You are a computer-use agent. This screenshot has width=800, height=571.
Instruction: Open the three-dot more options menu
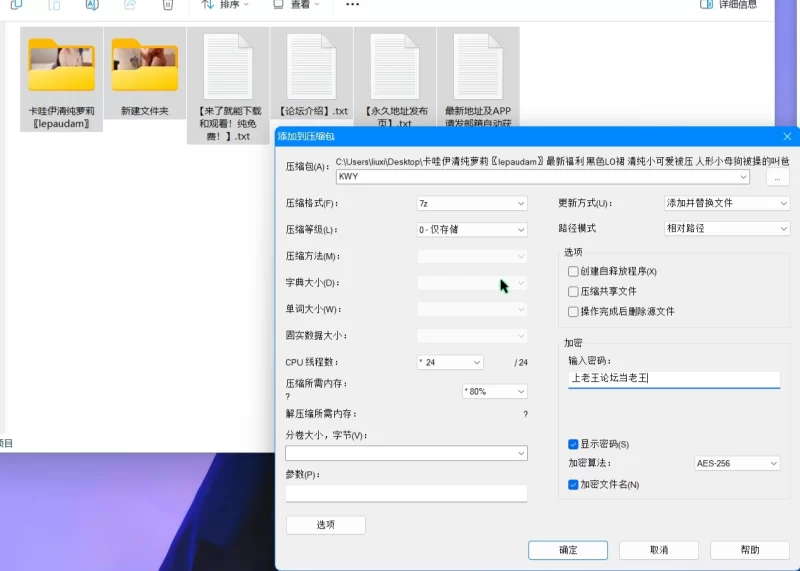(352, 5)
